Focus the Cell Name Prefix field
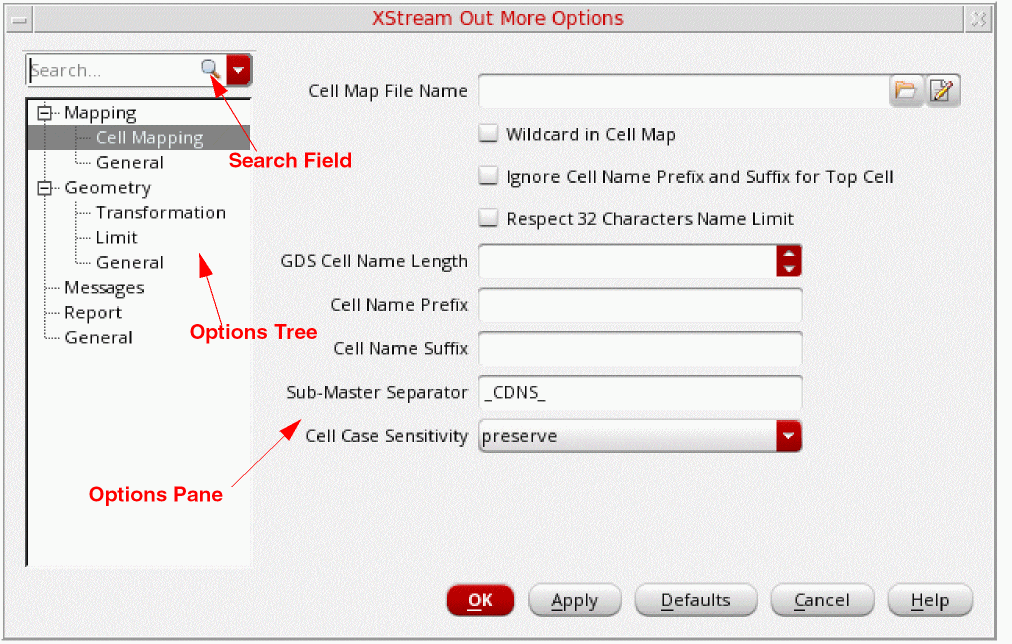This screenshot has height=644, width=1012. (640, 305)
